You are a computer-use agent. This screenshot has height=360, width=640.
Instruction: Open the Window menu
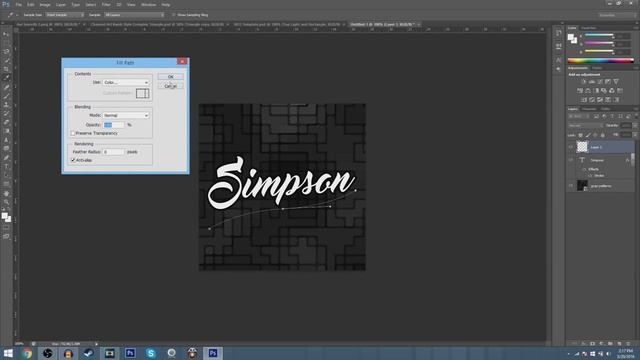point(148,5)
